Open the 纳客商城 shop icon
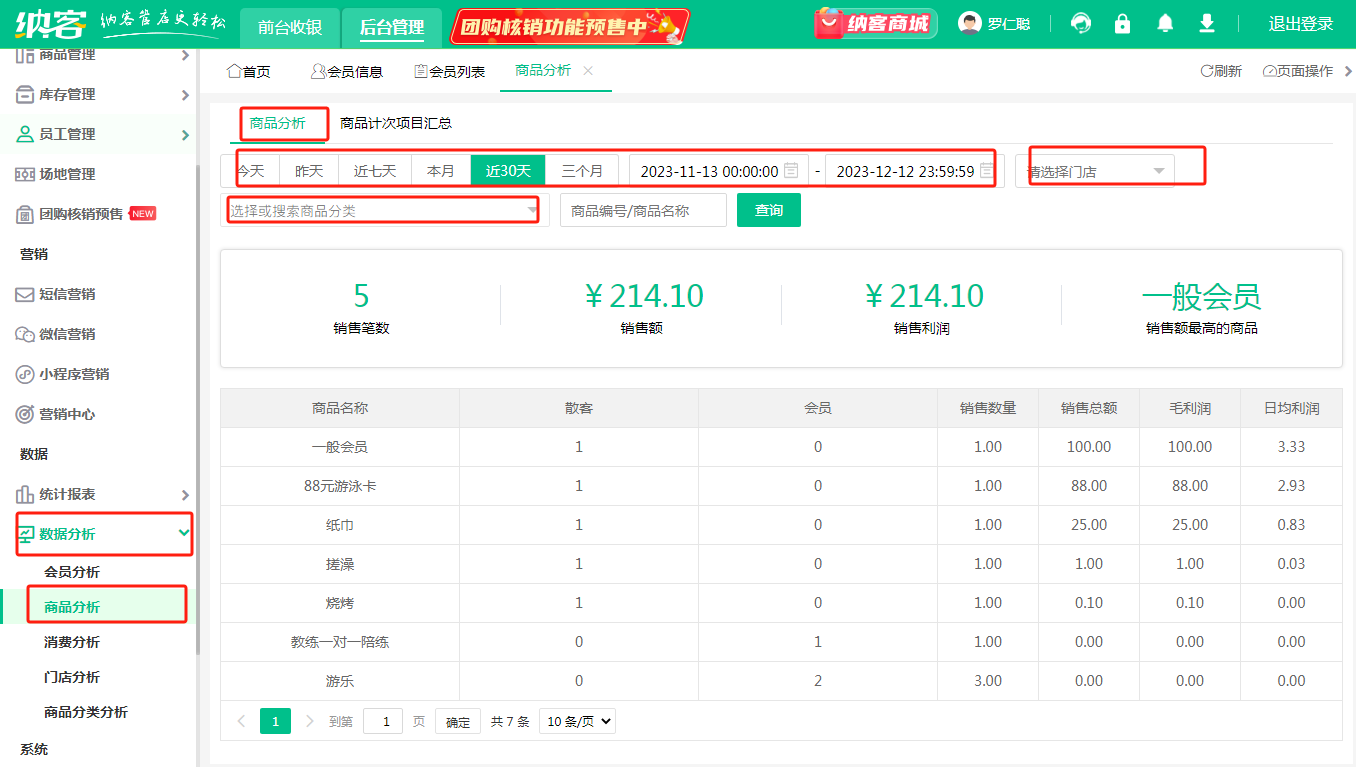 tap(873, 24)
